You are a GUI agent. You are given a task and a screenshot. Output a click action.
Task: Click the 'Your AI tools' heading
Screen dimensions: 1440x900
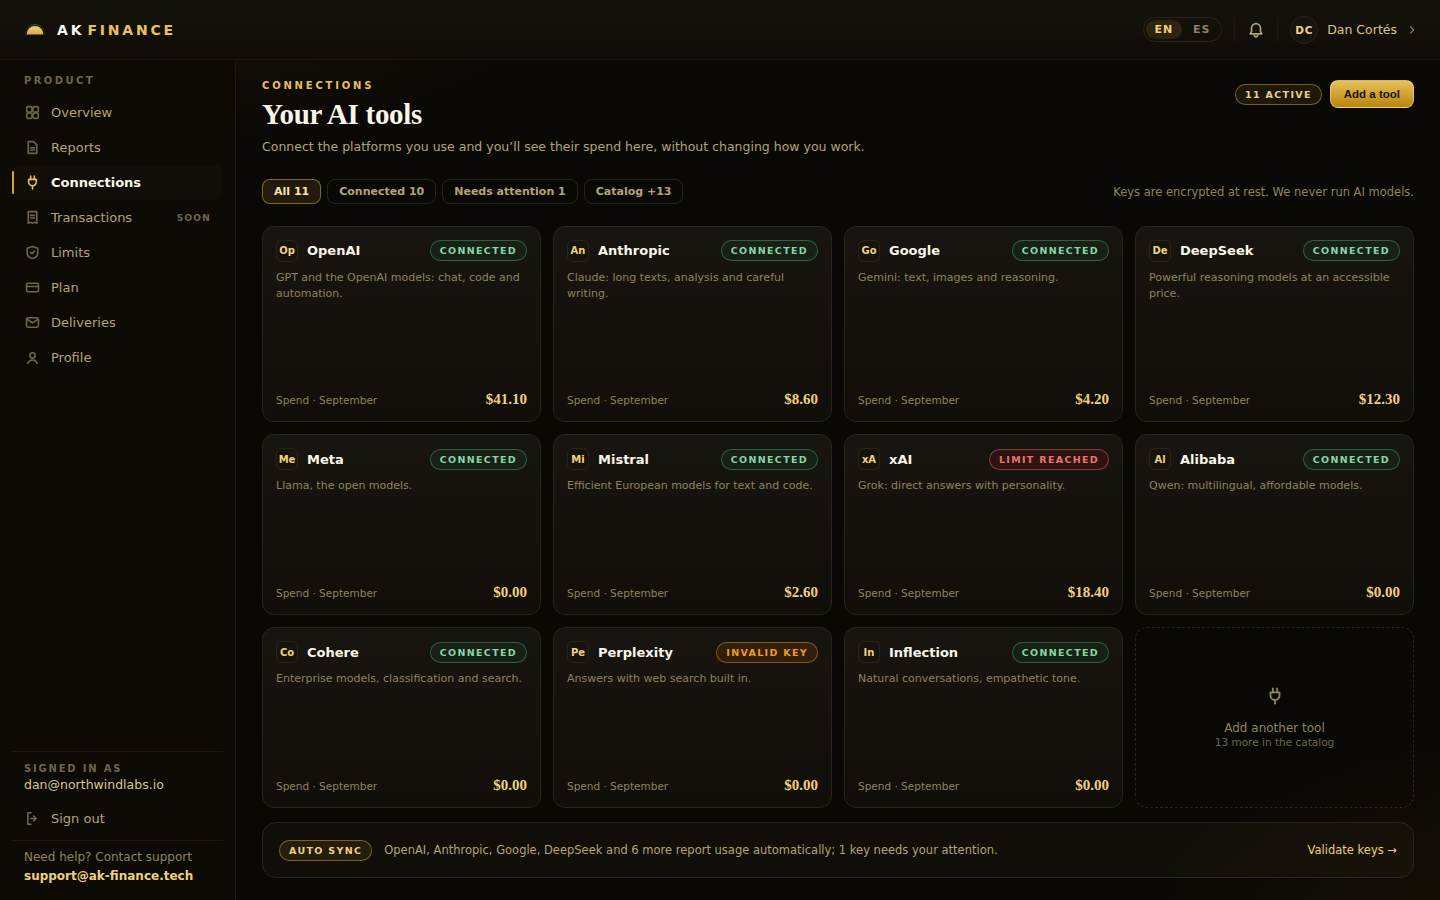coord(342,115)
